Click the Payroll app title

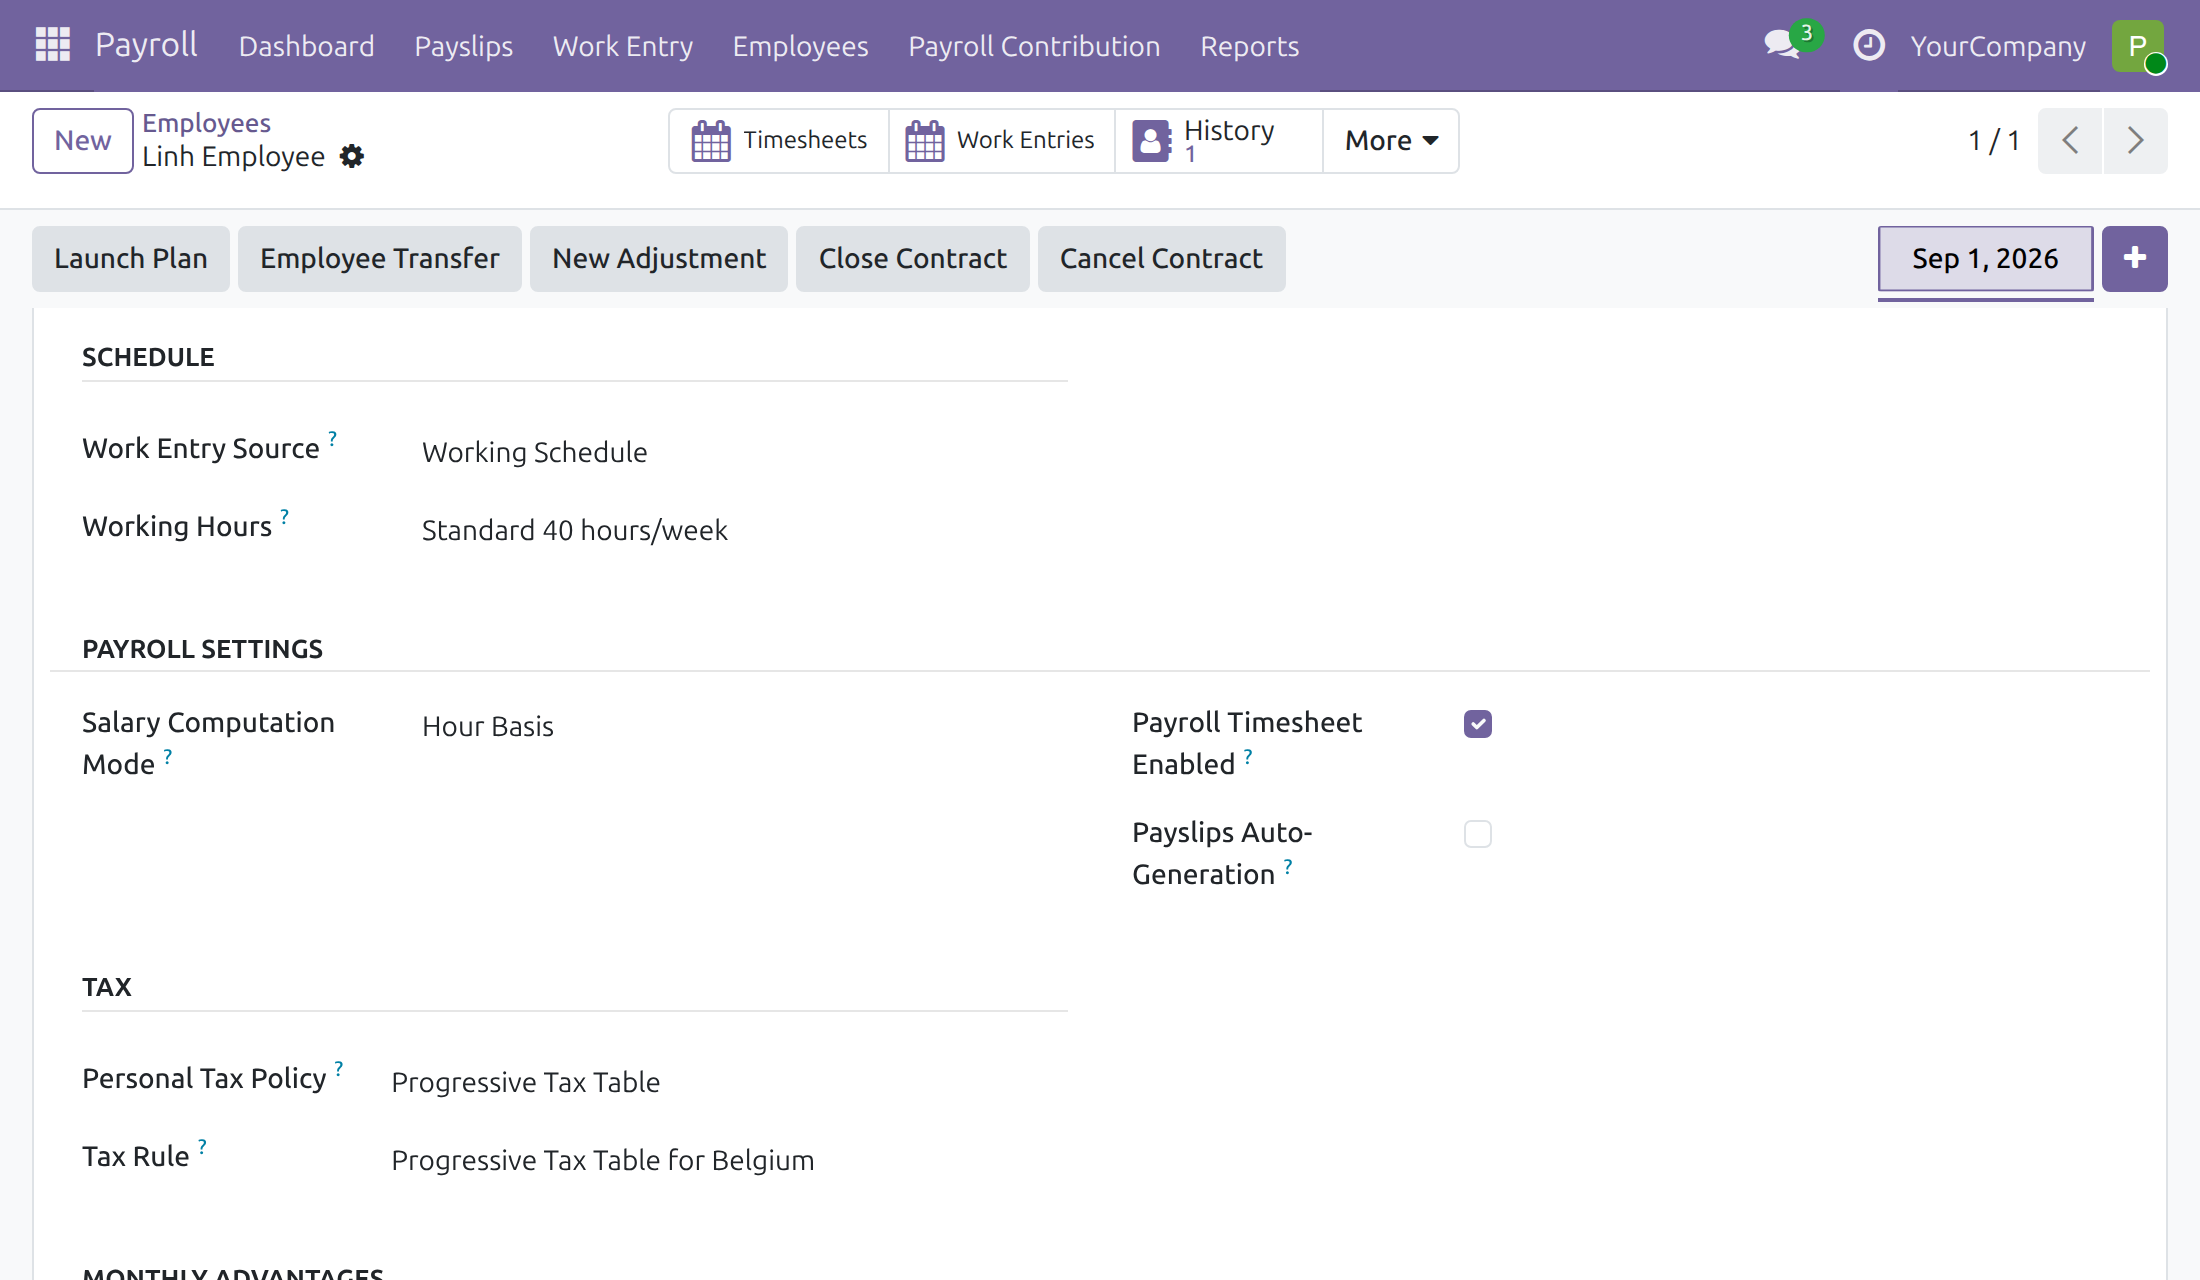coord(146,45)
